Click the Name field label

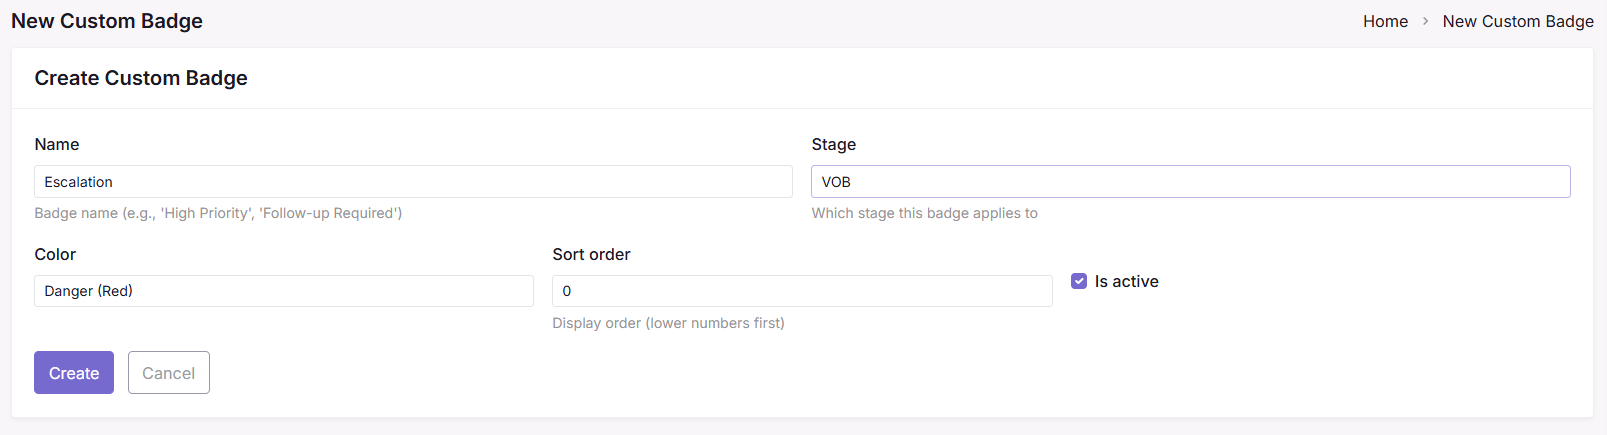[57, 144]
